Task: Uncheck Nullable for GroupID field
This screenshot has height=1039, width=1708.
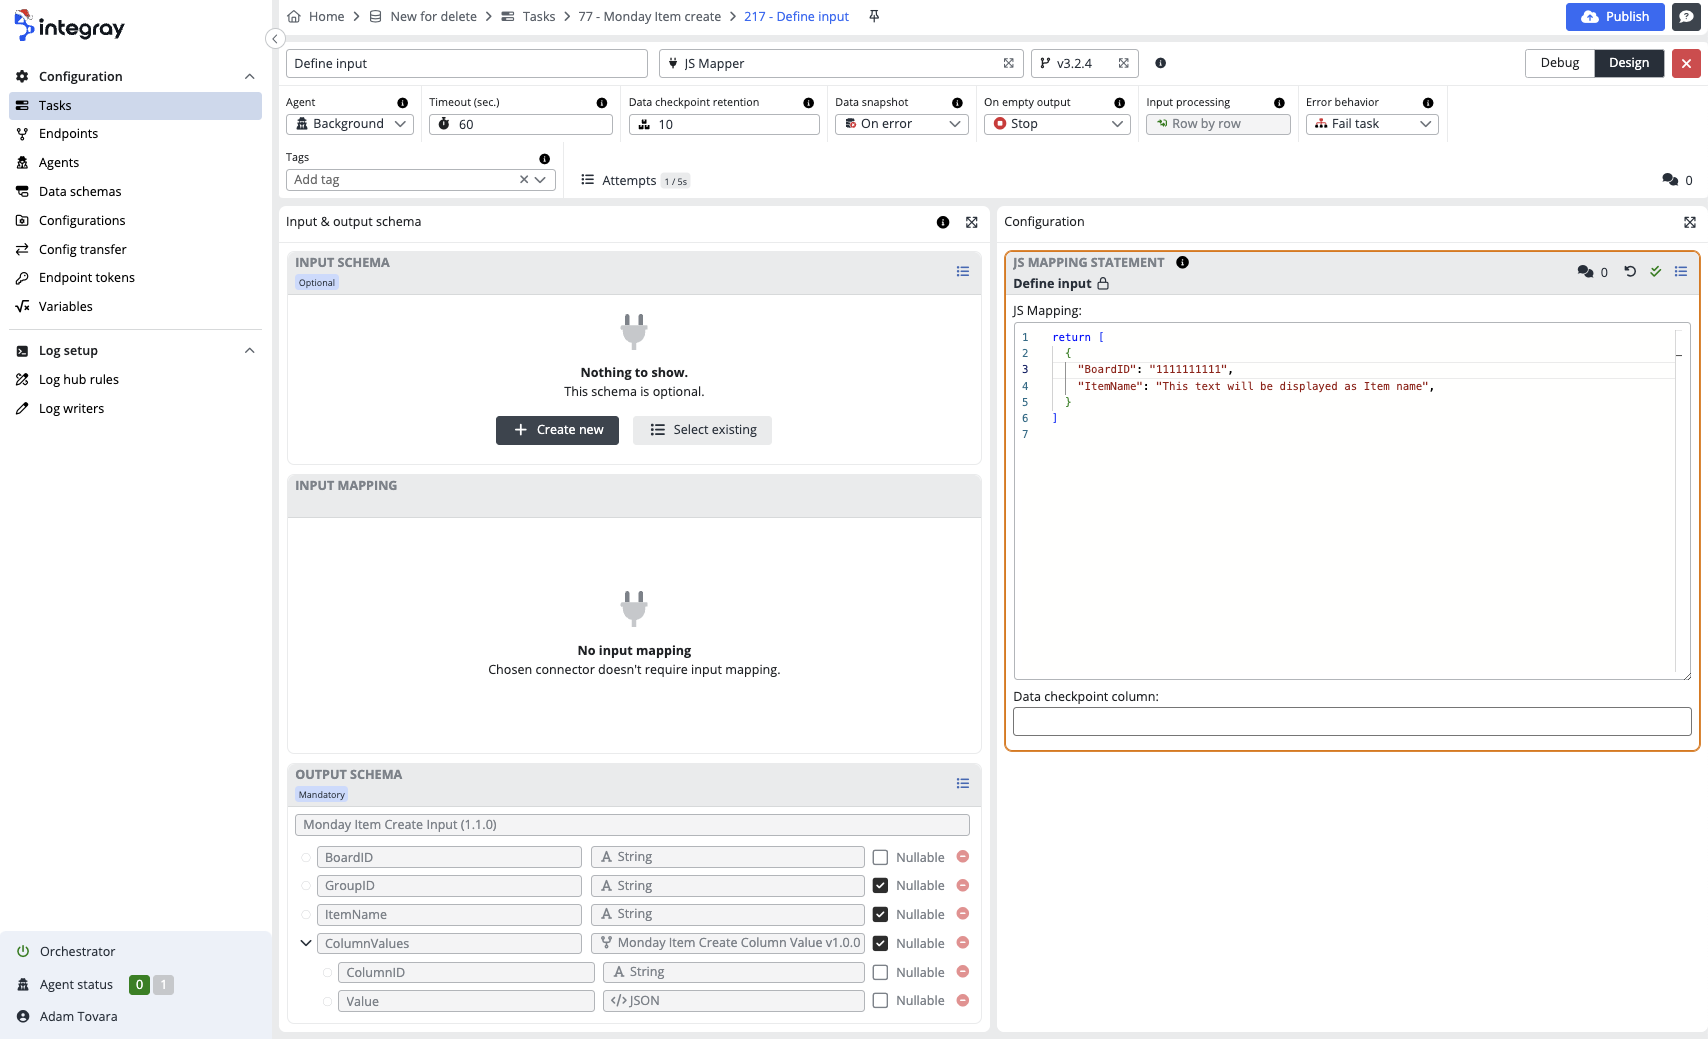Action: [x=880, y=886]
